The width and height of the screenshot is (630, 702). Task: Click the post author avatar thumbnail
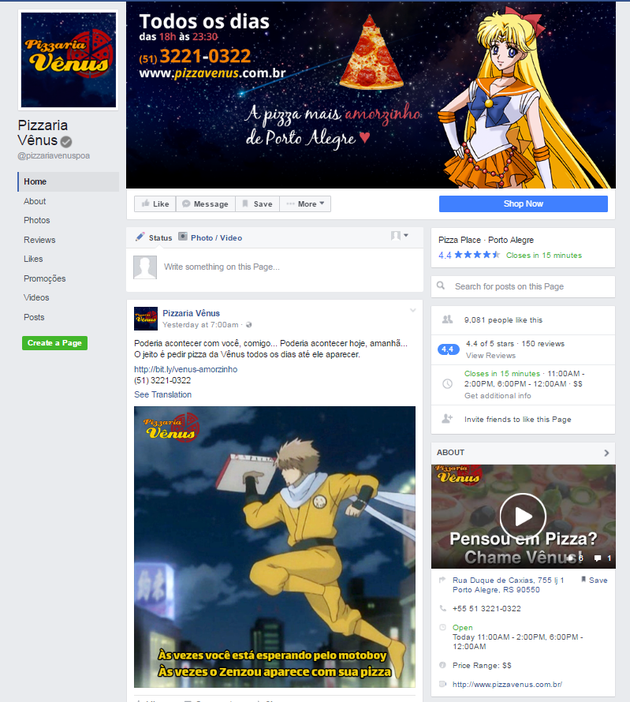coord(146,318)
